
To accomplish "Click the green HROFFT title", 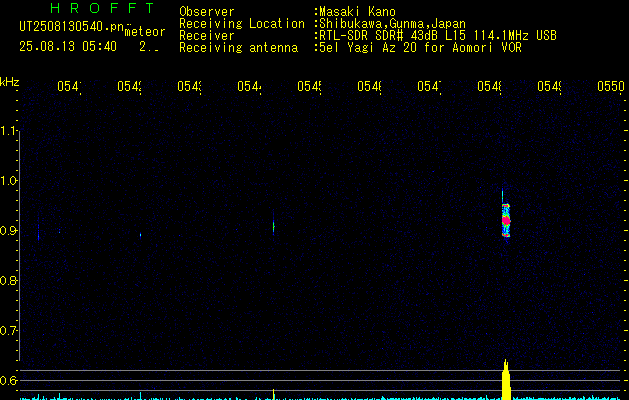I will pyautogui.click(x=102, y=8).
